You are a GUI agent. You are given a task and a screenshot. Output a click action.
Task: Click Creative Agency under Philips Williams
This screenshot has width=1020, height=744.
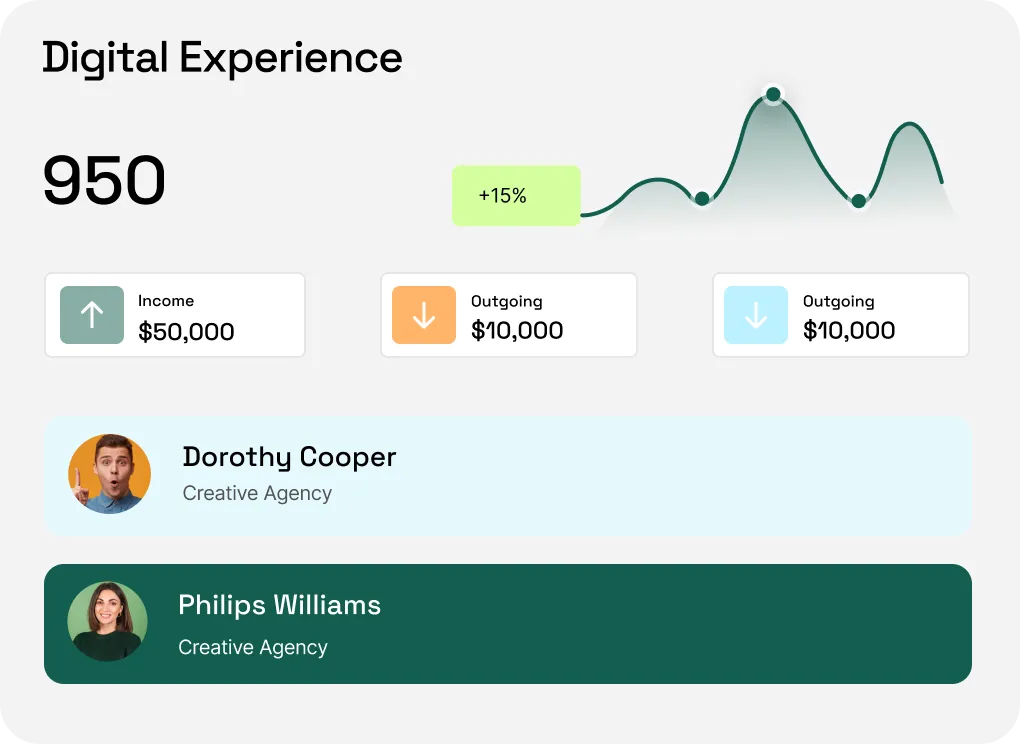click(252, 647)
